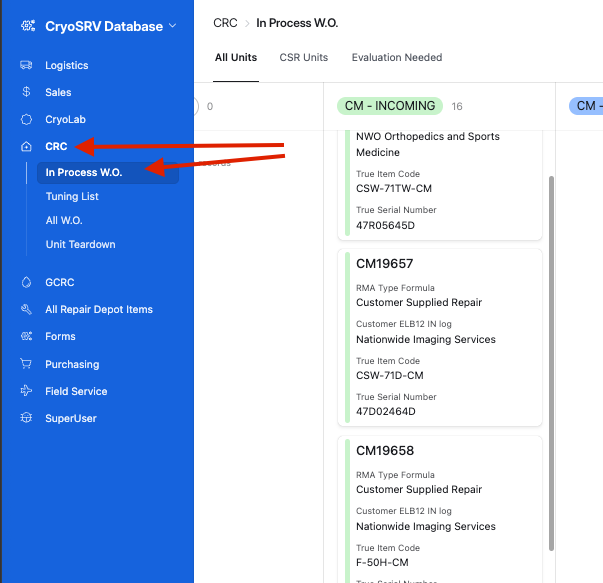Click the Sales dollar icon
Viewport: 603px width, 583px height.
[x=26, y=92]
